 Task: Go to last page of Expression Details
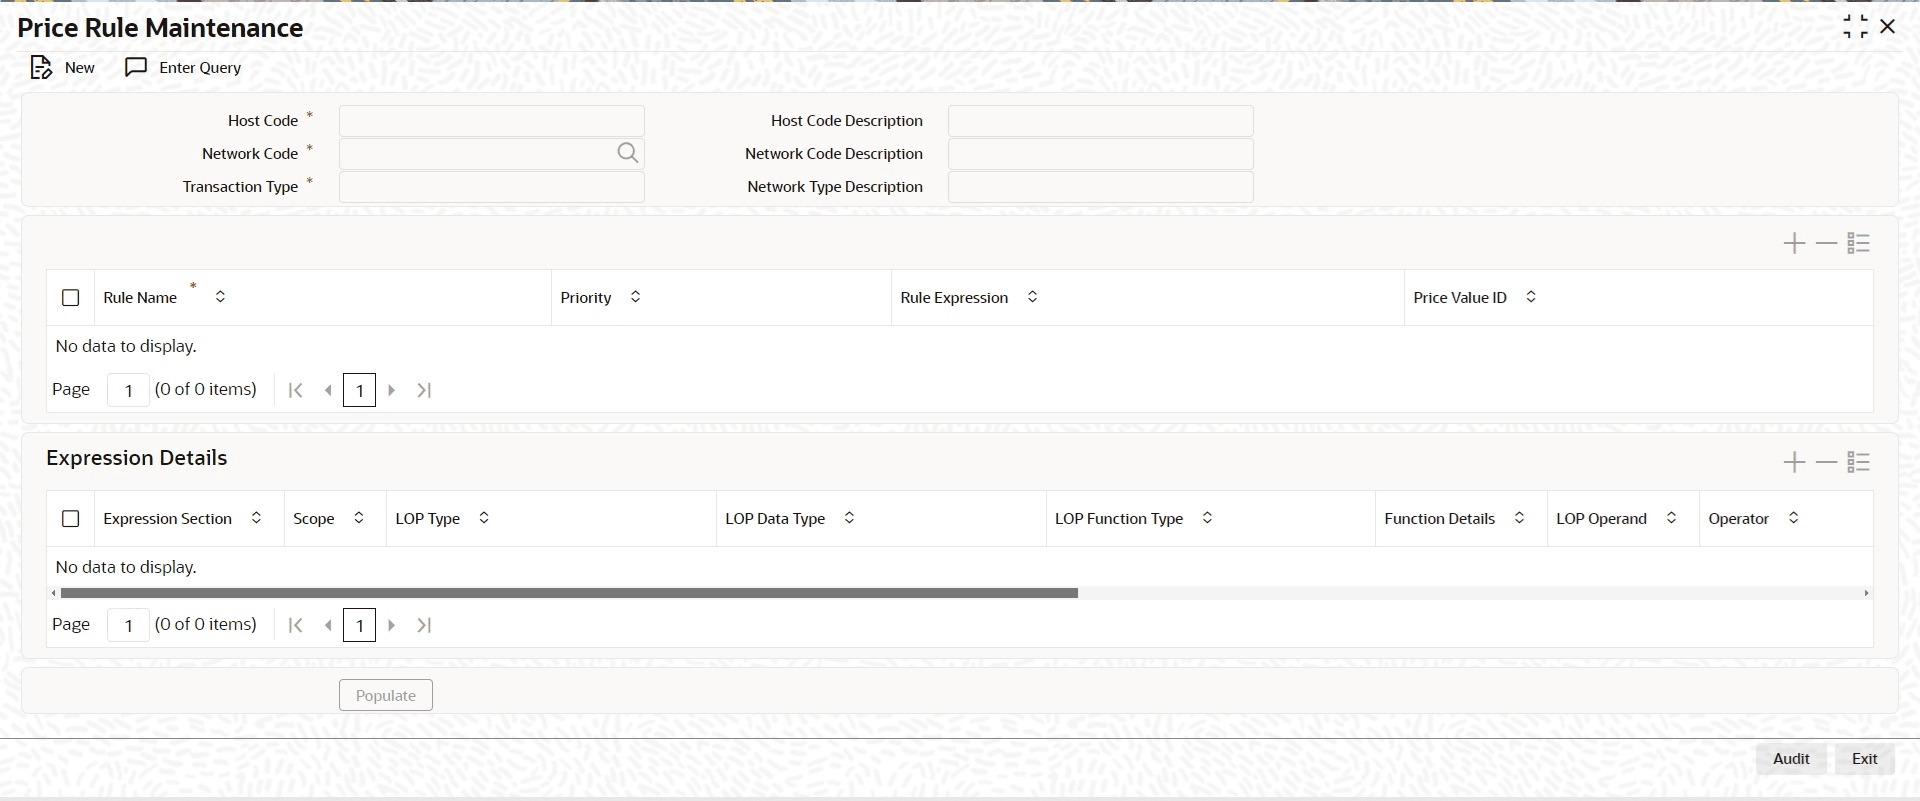(424, 625)
